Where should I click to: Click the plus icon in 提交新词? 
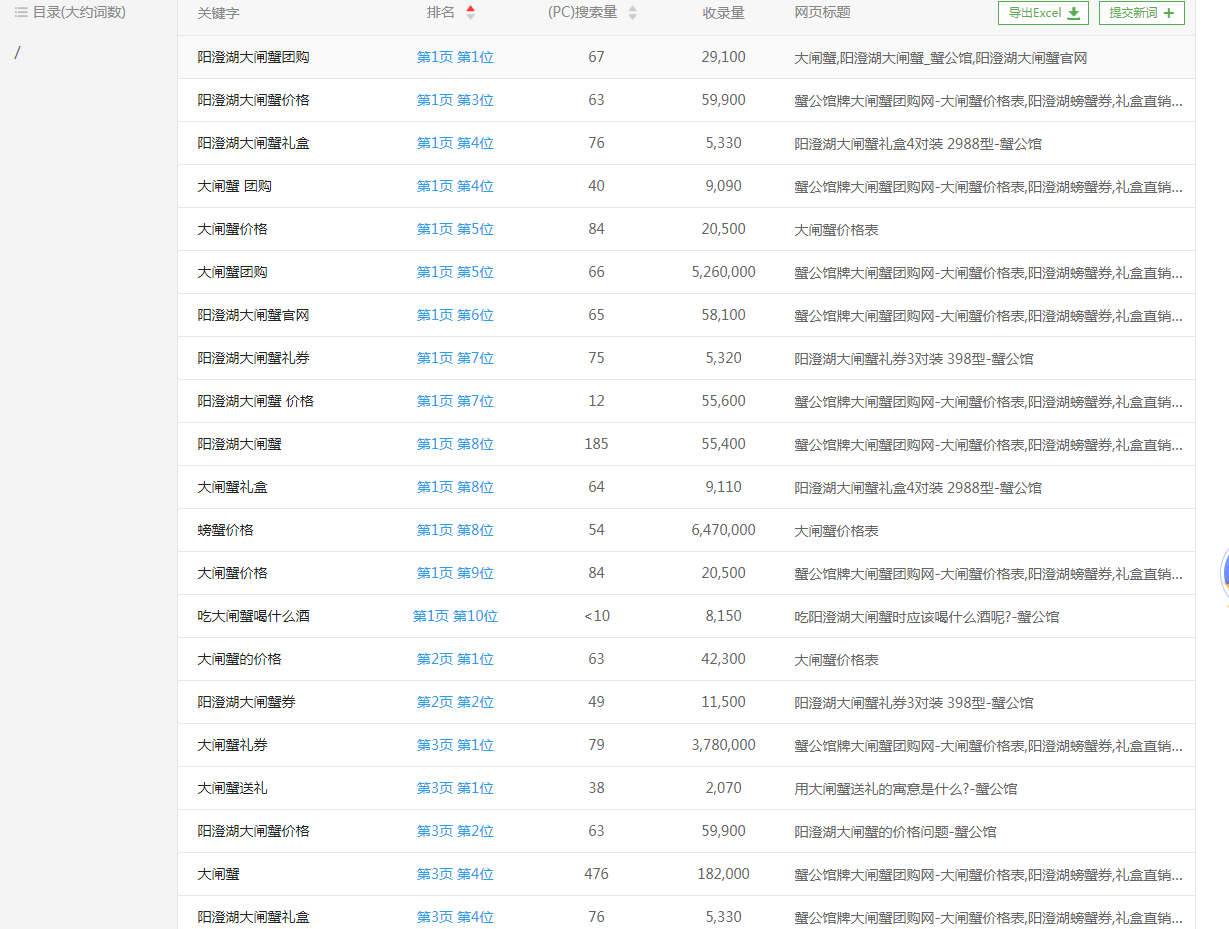[1168, 13]
